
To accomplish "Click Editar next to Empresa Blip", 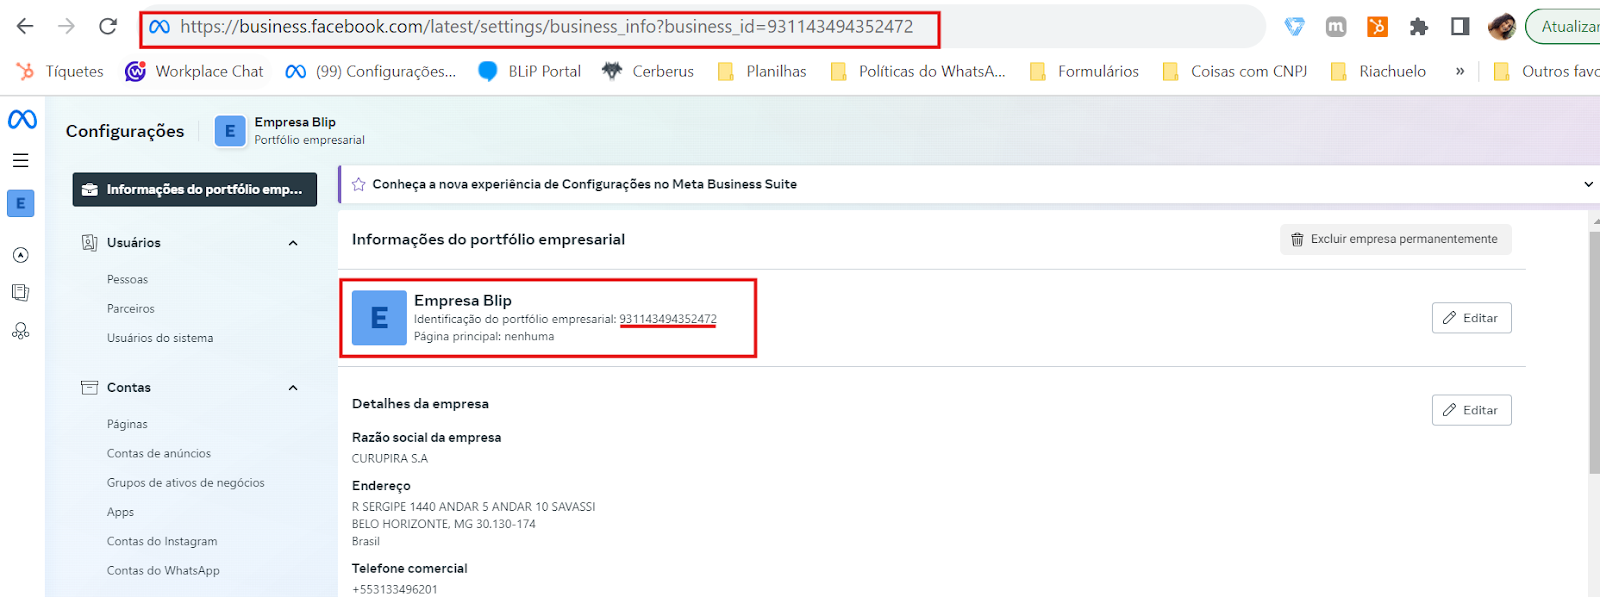I will tap(1471, 318).
